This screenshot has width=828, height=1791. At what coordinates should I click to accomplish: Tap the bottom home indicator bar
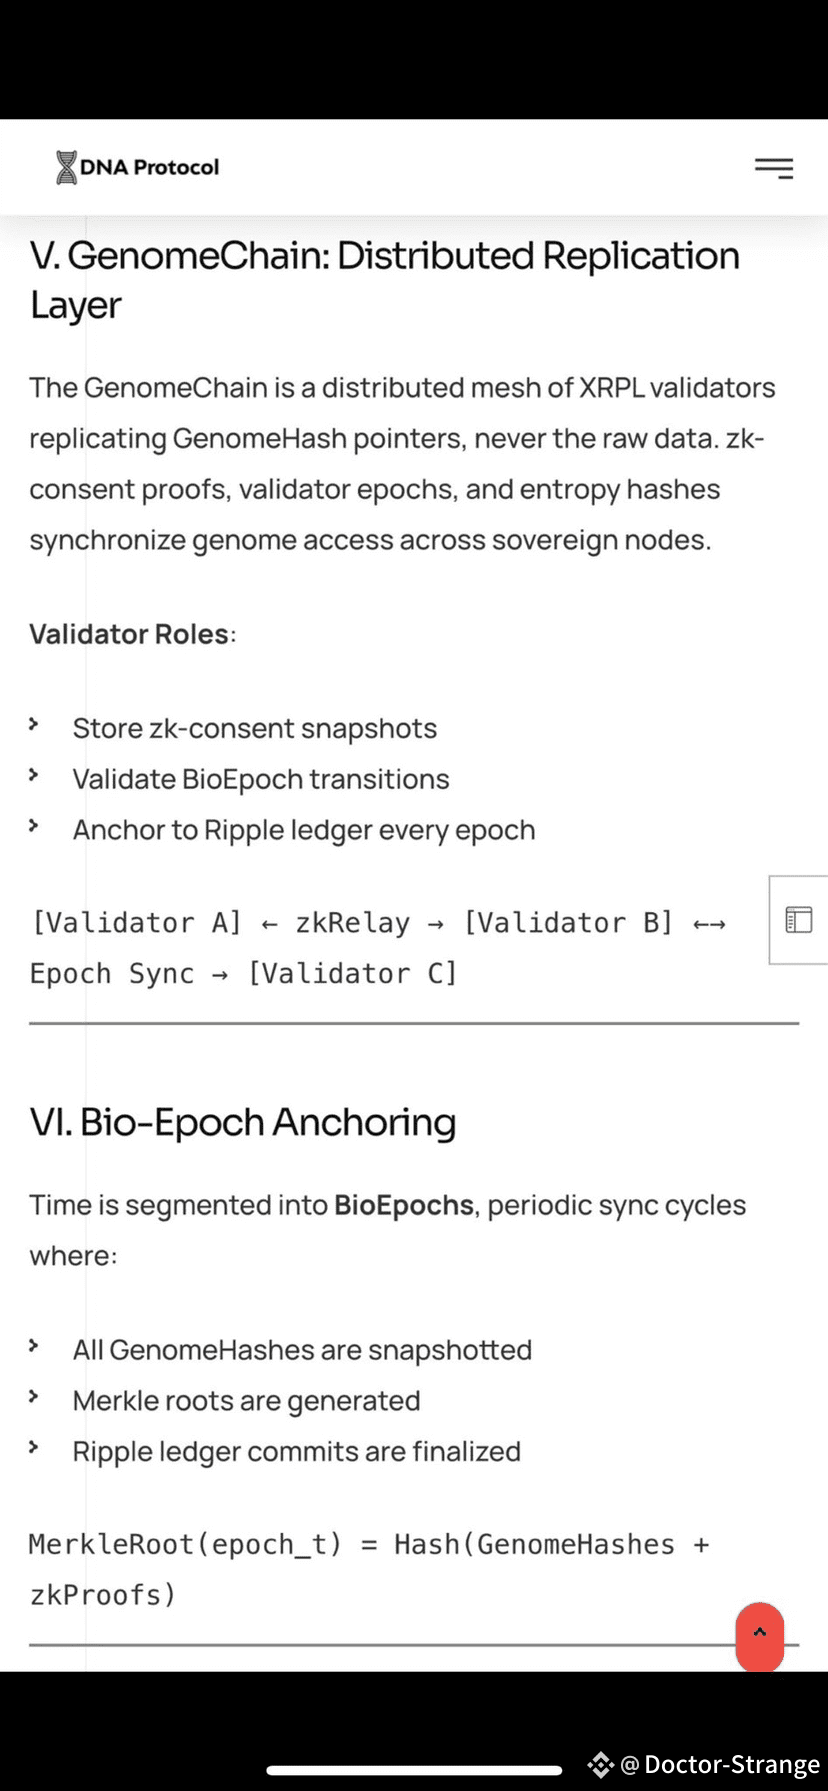(414, 1770)
